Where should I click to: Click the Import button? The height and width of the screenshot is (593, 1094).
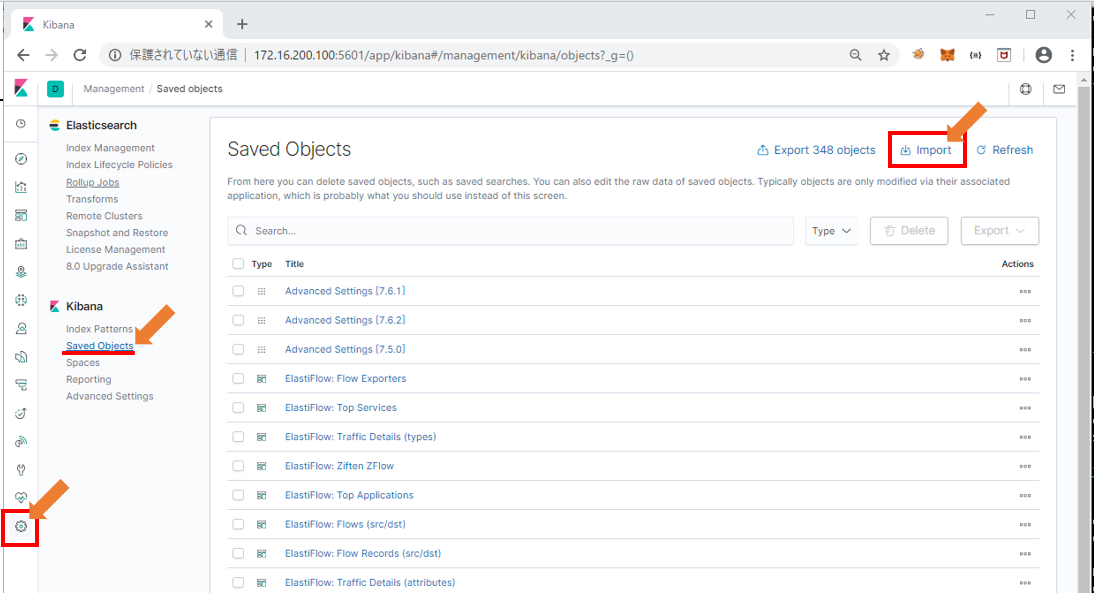click(926, 150)
